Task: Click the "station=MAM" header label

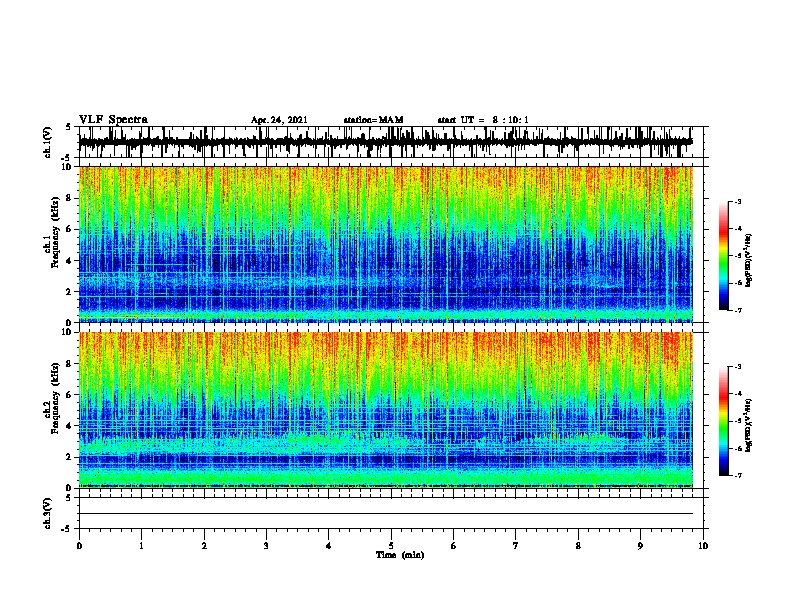Action: (373, 120)
